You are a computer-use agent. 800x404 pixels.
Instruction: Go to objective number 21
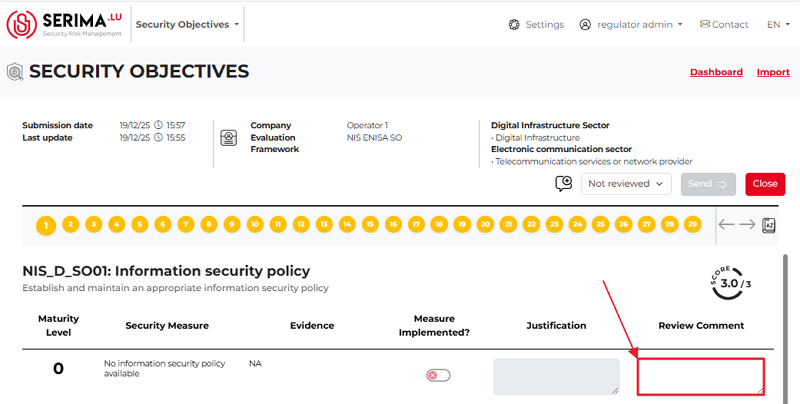click(508, 224)
